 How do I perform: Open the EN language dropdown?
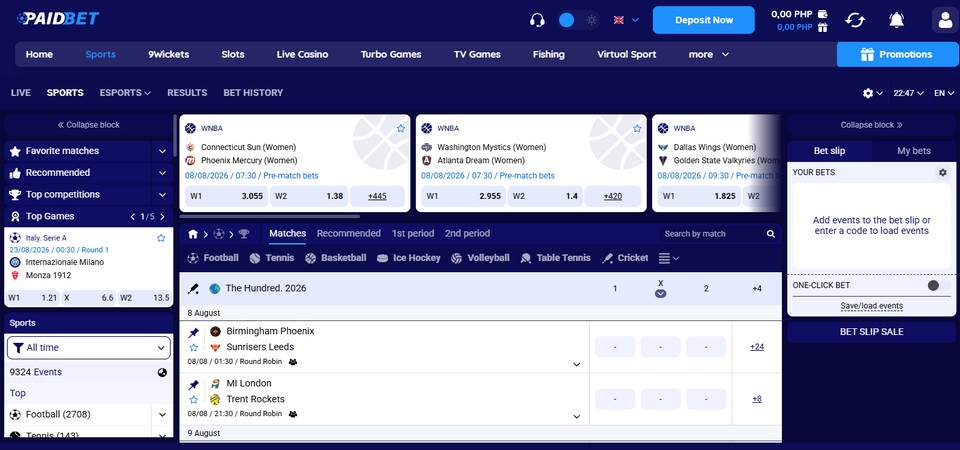pos(944,93)
